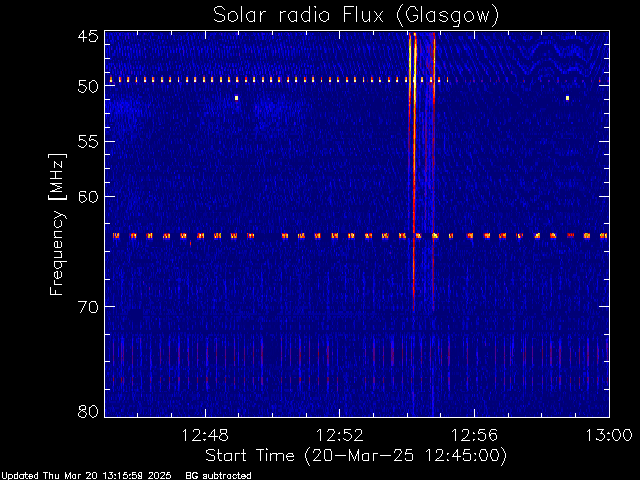
Task: Click the isolated bright dot near 12:49
Action: click(x=236, y=98)
